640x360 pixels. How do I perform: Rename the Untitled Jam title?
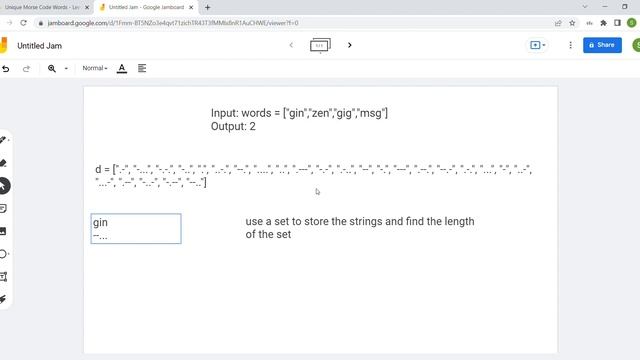coord(40,46)
